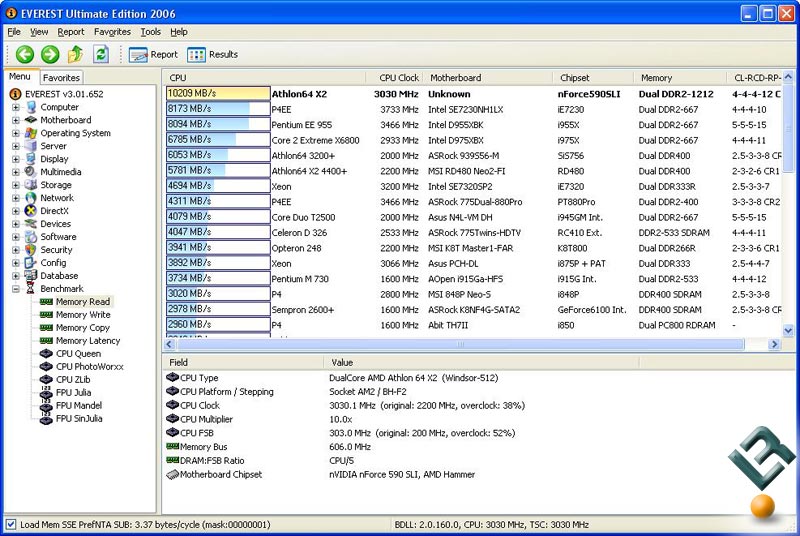Expand the Storage tree node
Screen dimensions: 800x536
point(16,185)
